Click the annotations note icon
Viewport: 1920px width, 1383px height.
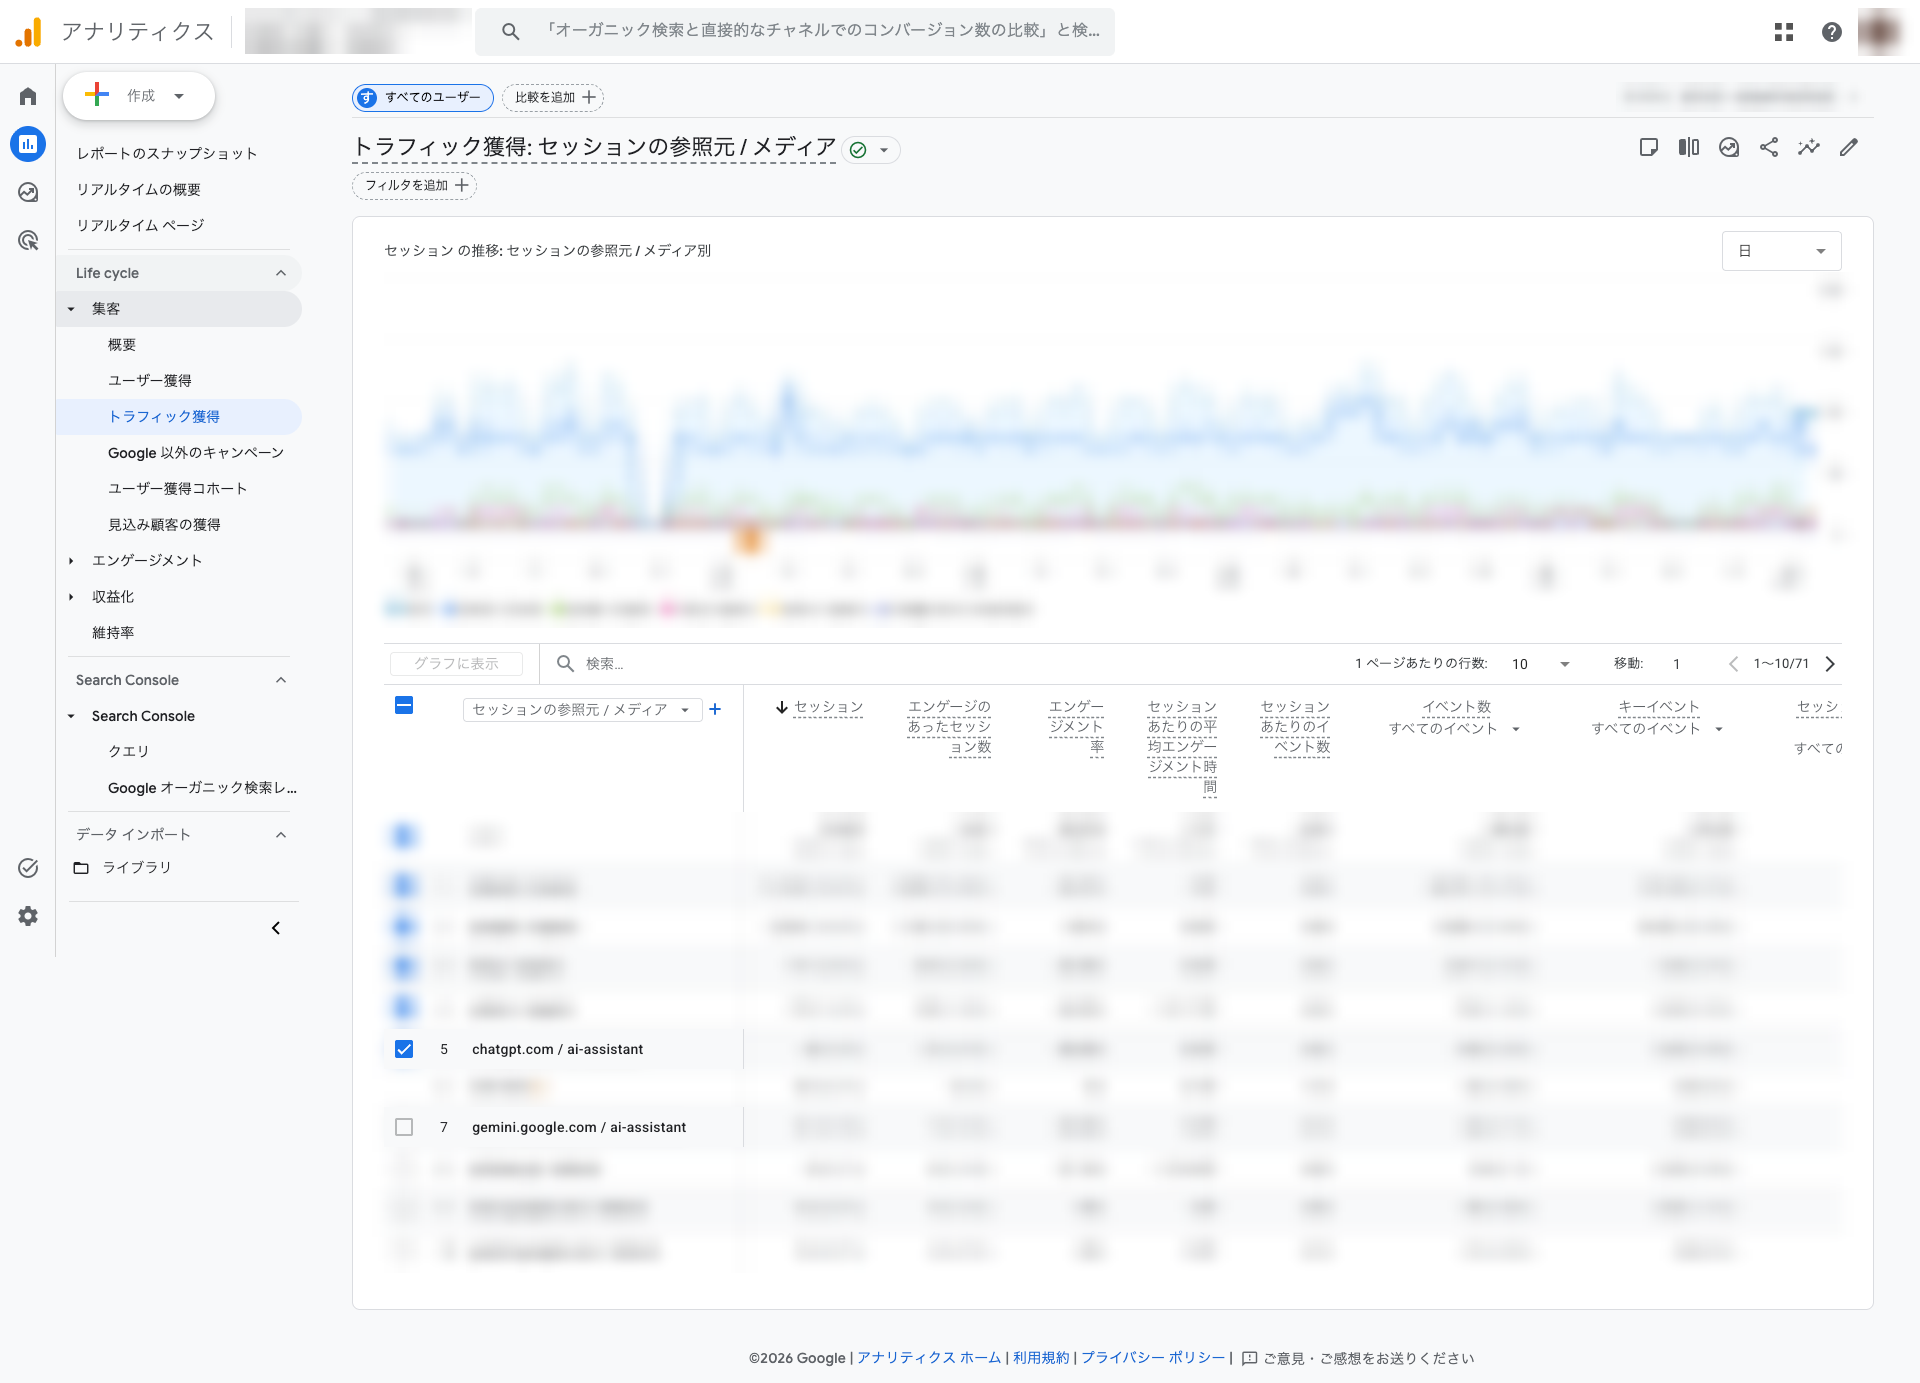click(1649, 148)
